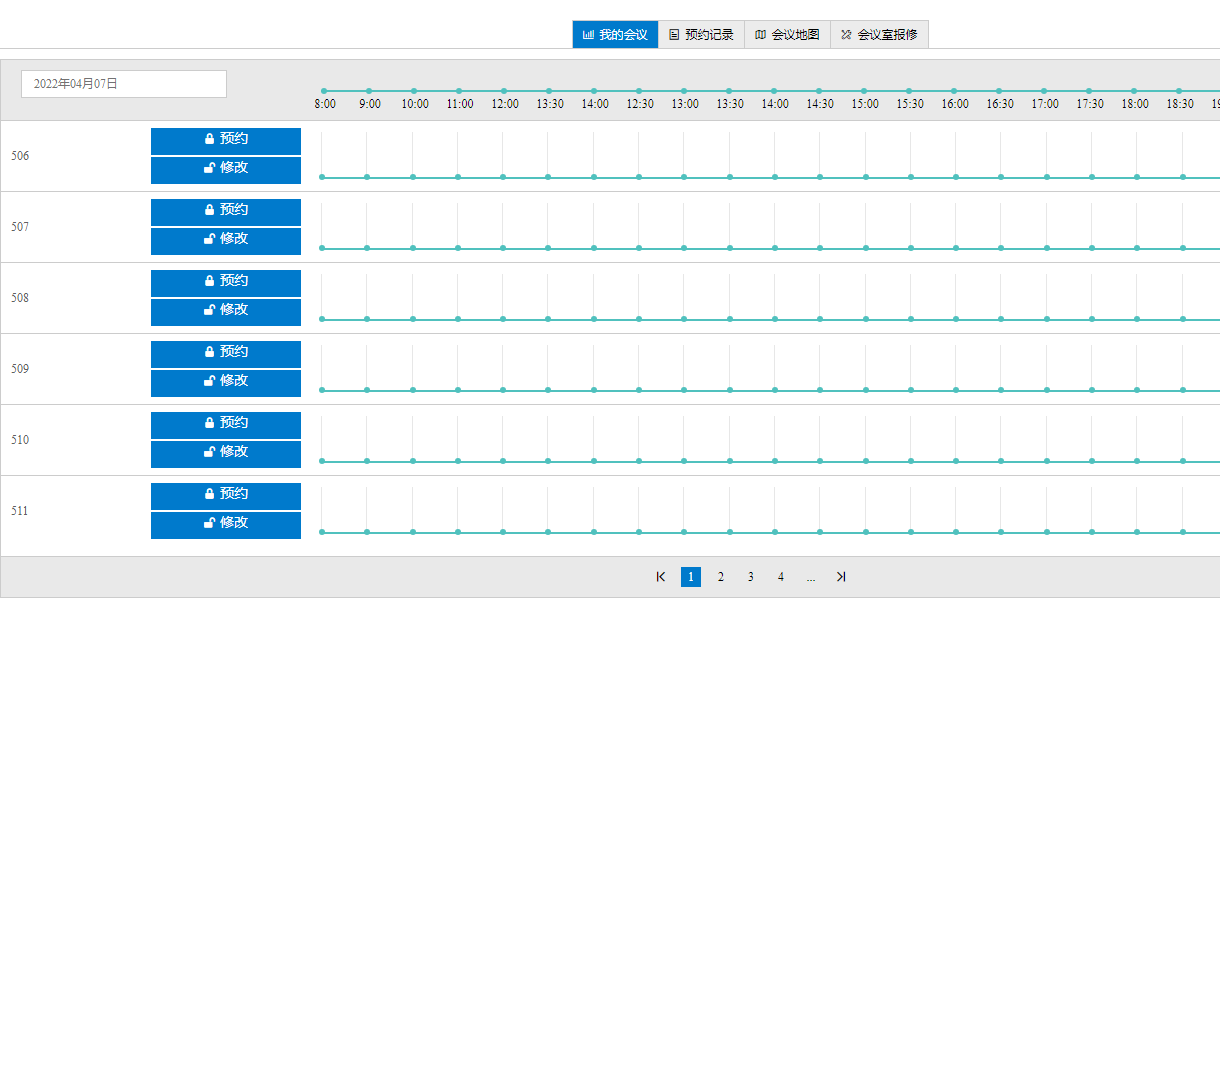This screenshot has width=1220, height=1080.
Task: Go to first page icon
Action: click(661, 577)
